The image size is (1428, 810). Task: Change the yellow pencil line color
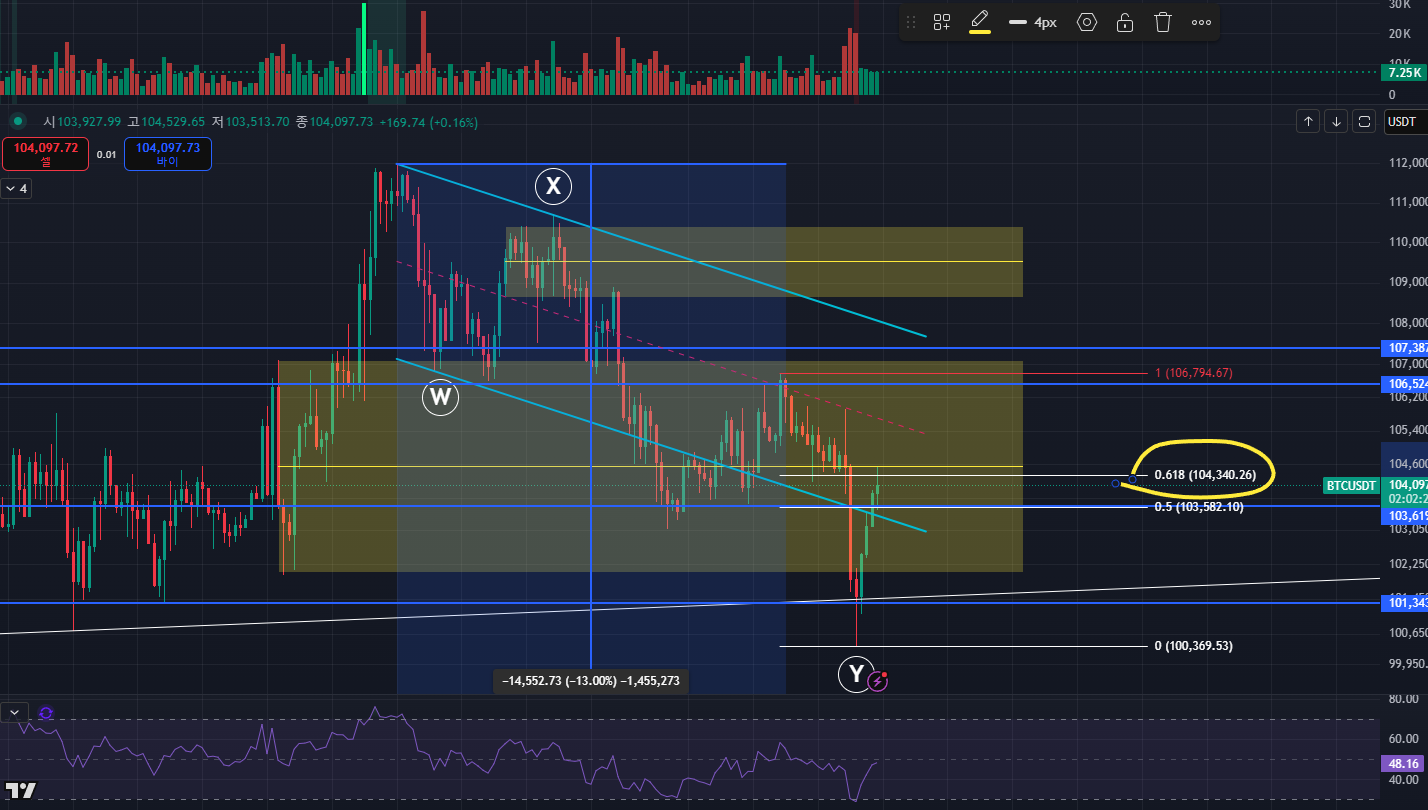[980, 22]
